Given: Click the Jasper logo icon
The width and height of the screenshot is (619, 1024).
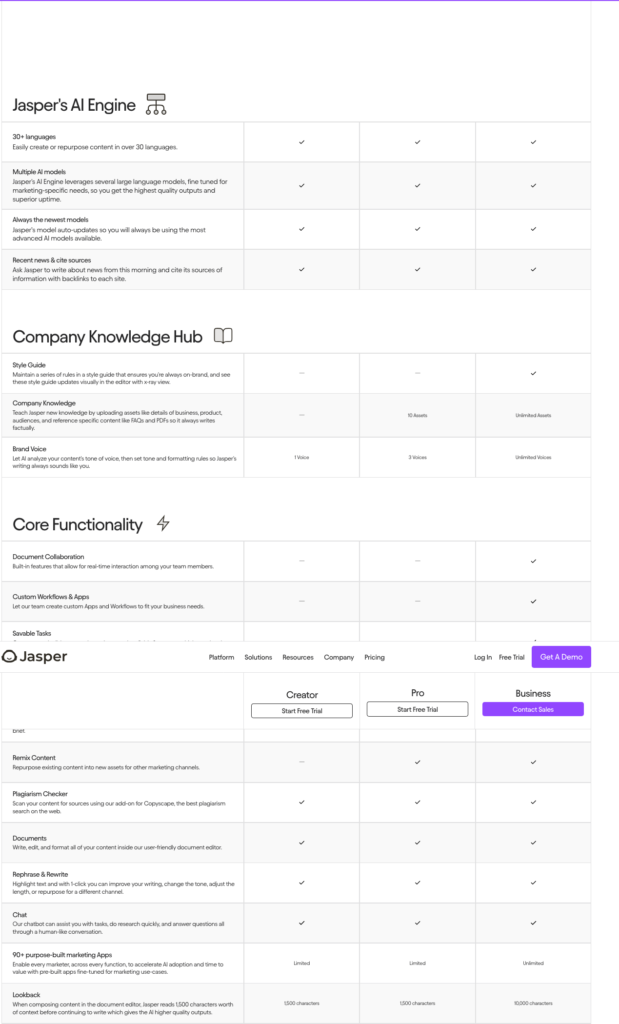Looking at the screenshot, I should [x=9, y=656].
